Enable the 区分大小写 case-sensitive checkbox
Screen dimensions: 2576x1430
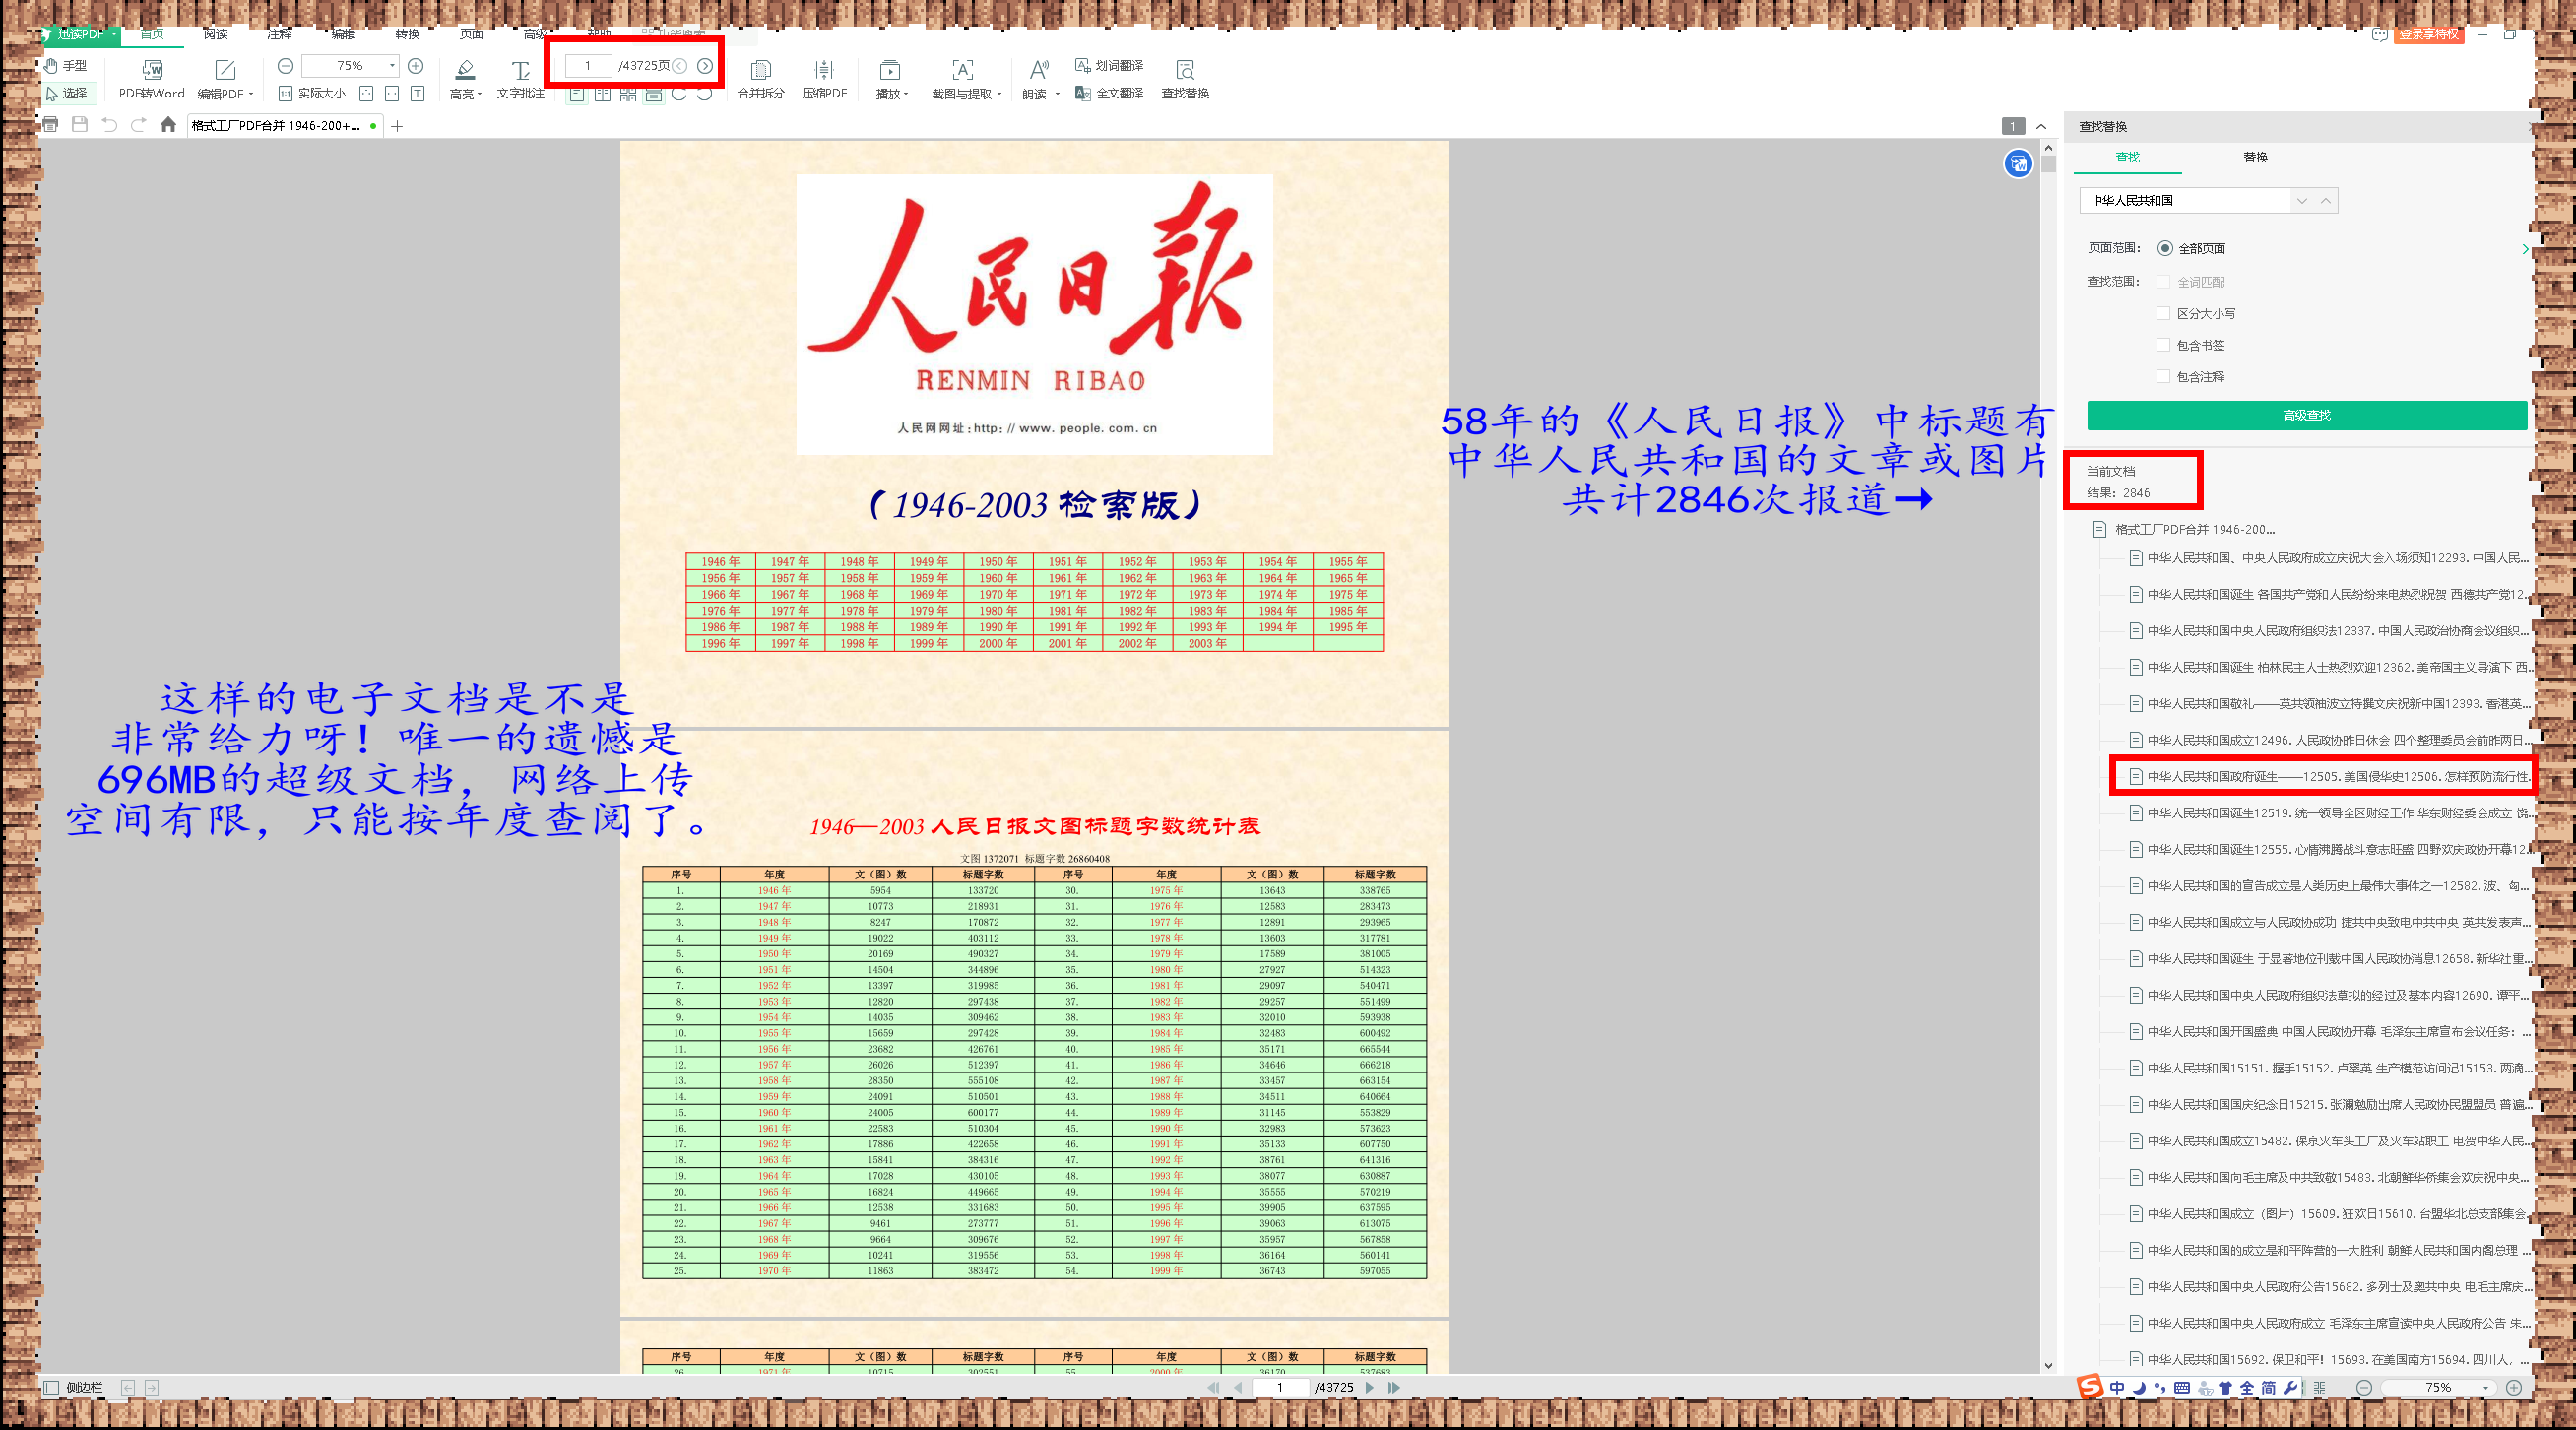pyautogui.click(x=2163, y=313)
